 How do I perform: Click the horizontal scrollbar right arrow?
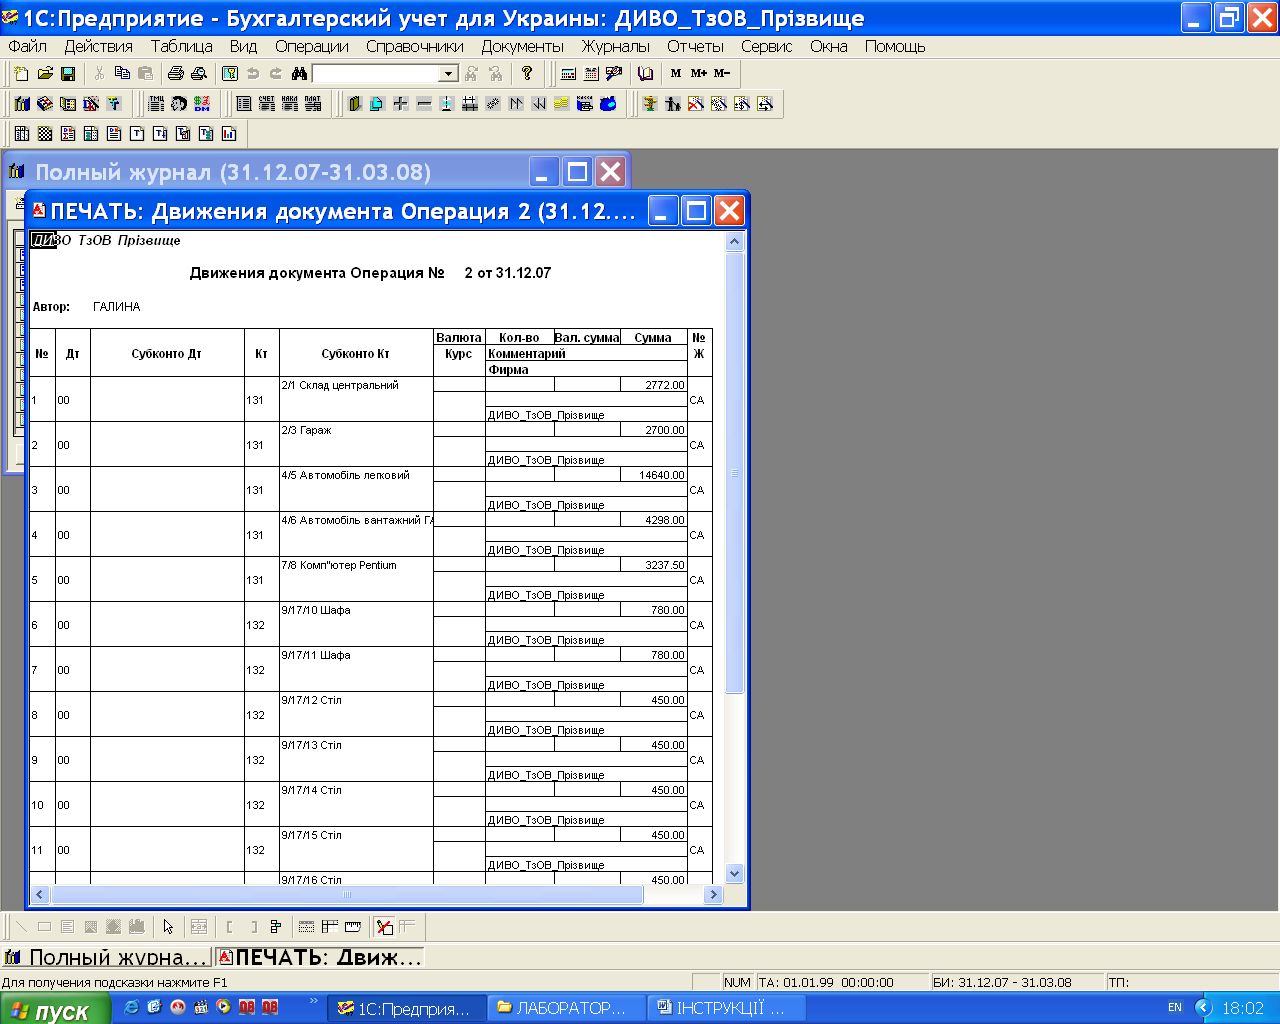point(714,895)
